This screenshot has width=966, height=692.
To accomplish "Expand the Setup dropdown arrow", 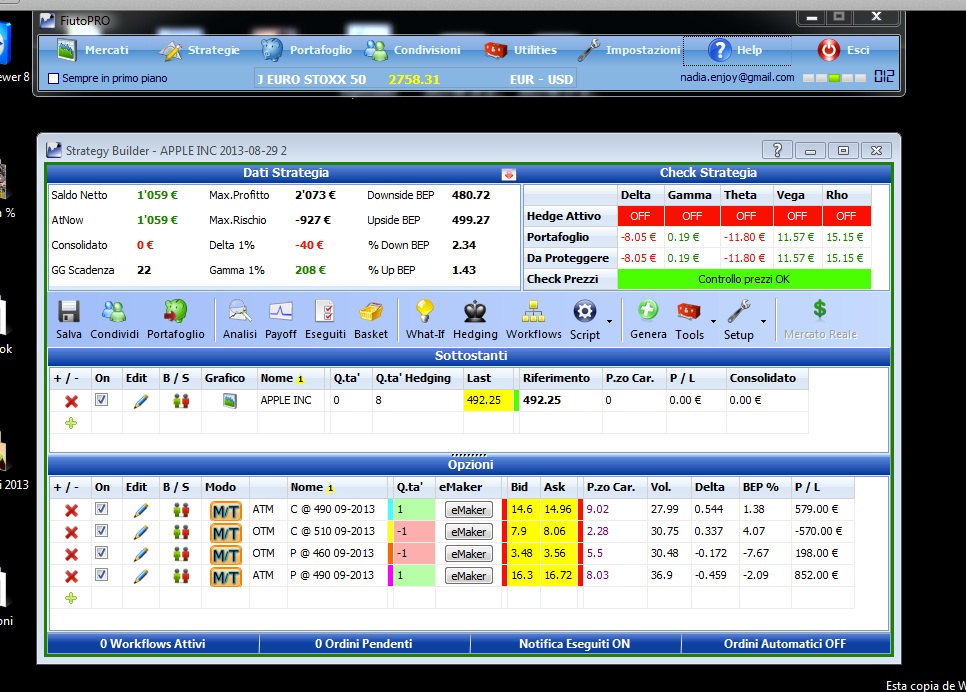I will click(x=763, y=321).
